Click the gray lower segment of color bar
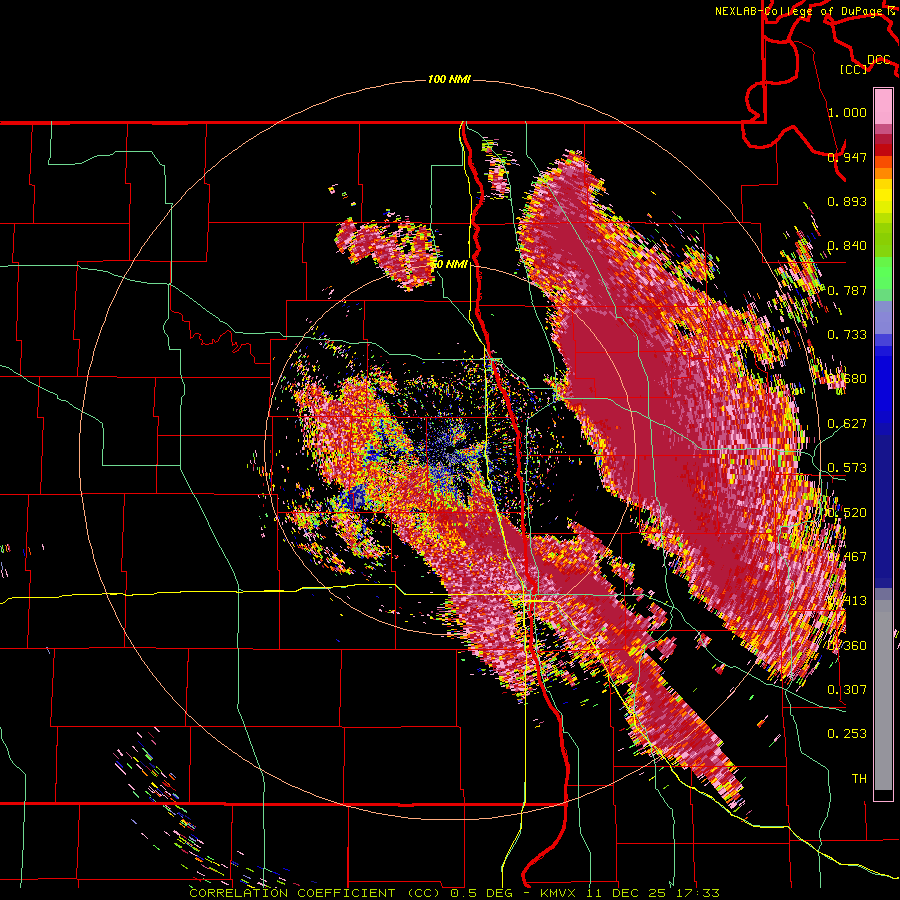The image size is (900, 900). tap(883, 695)
